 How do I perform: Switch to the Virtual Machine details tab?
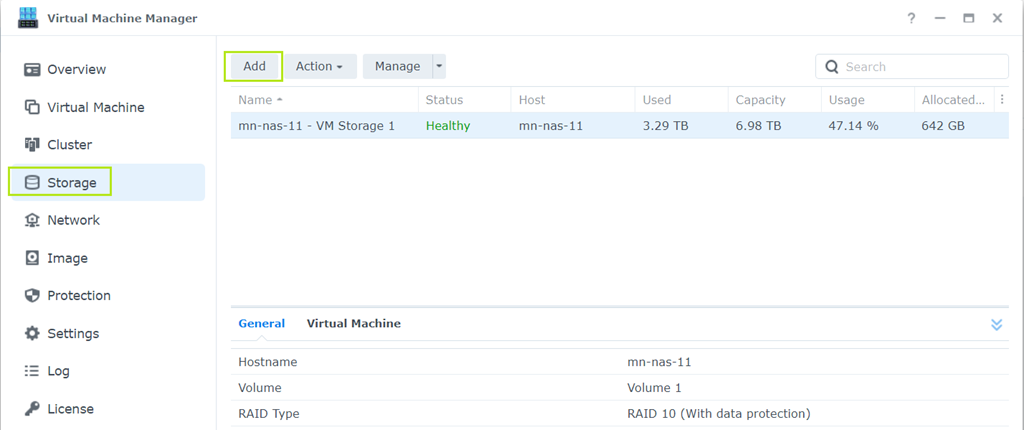click(353, 324)
